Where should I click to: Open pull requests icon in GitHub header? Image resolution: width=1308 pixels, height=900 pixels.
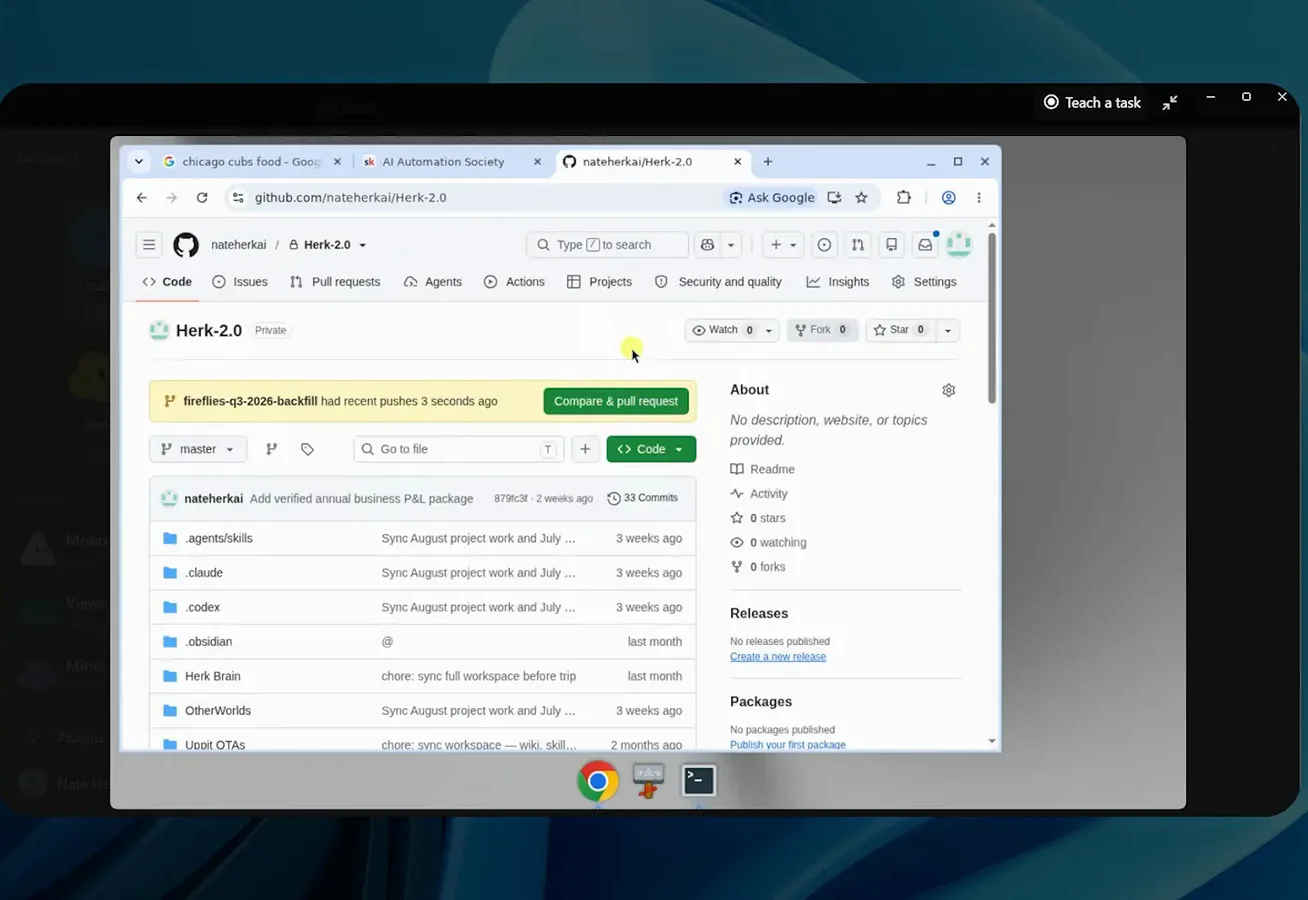pyautogui.click(x=858, y=245)
